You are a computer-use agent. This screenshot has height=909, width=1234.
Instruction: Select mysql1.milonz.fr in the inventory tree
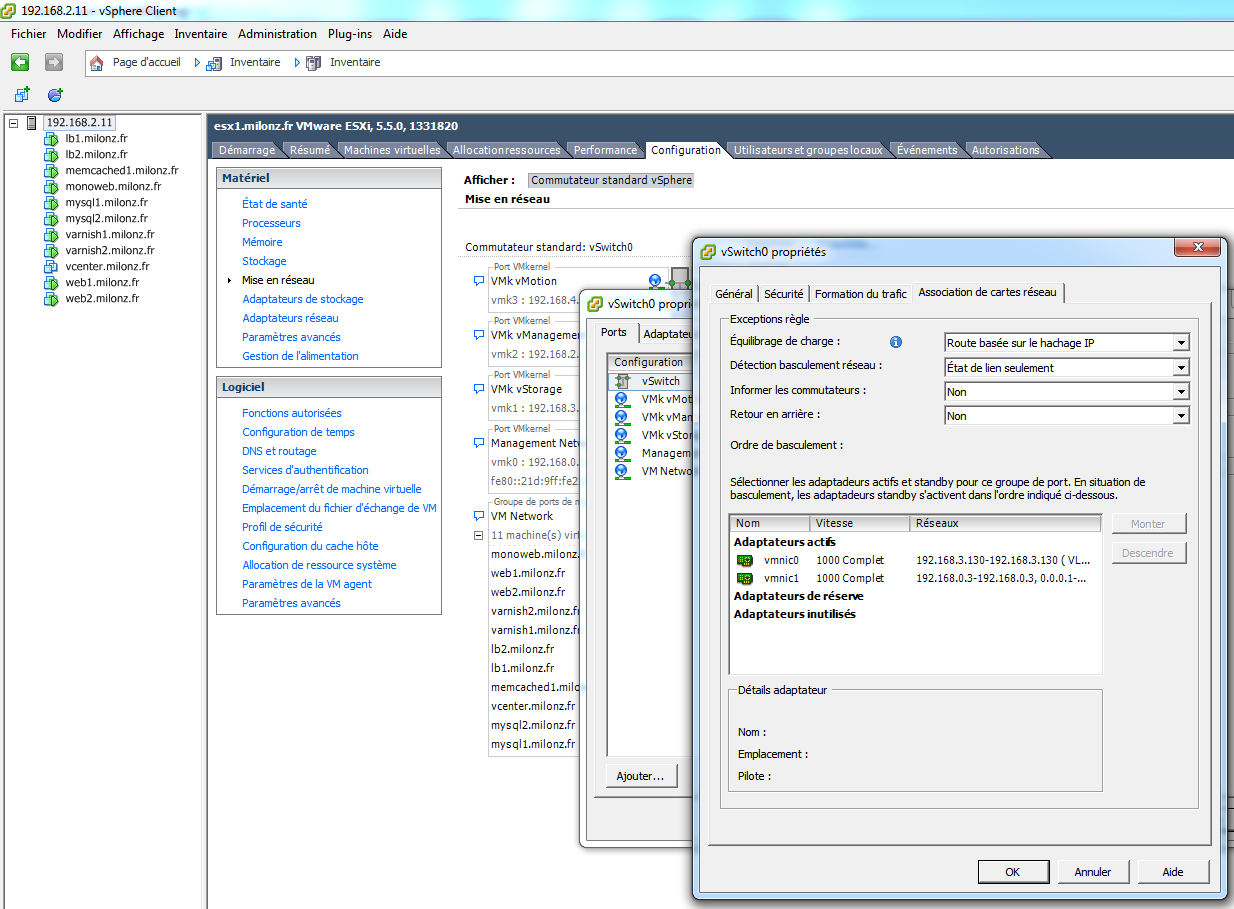pos(106,202)
